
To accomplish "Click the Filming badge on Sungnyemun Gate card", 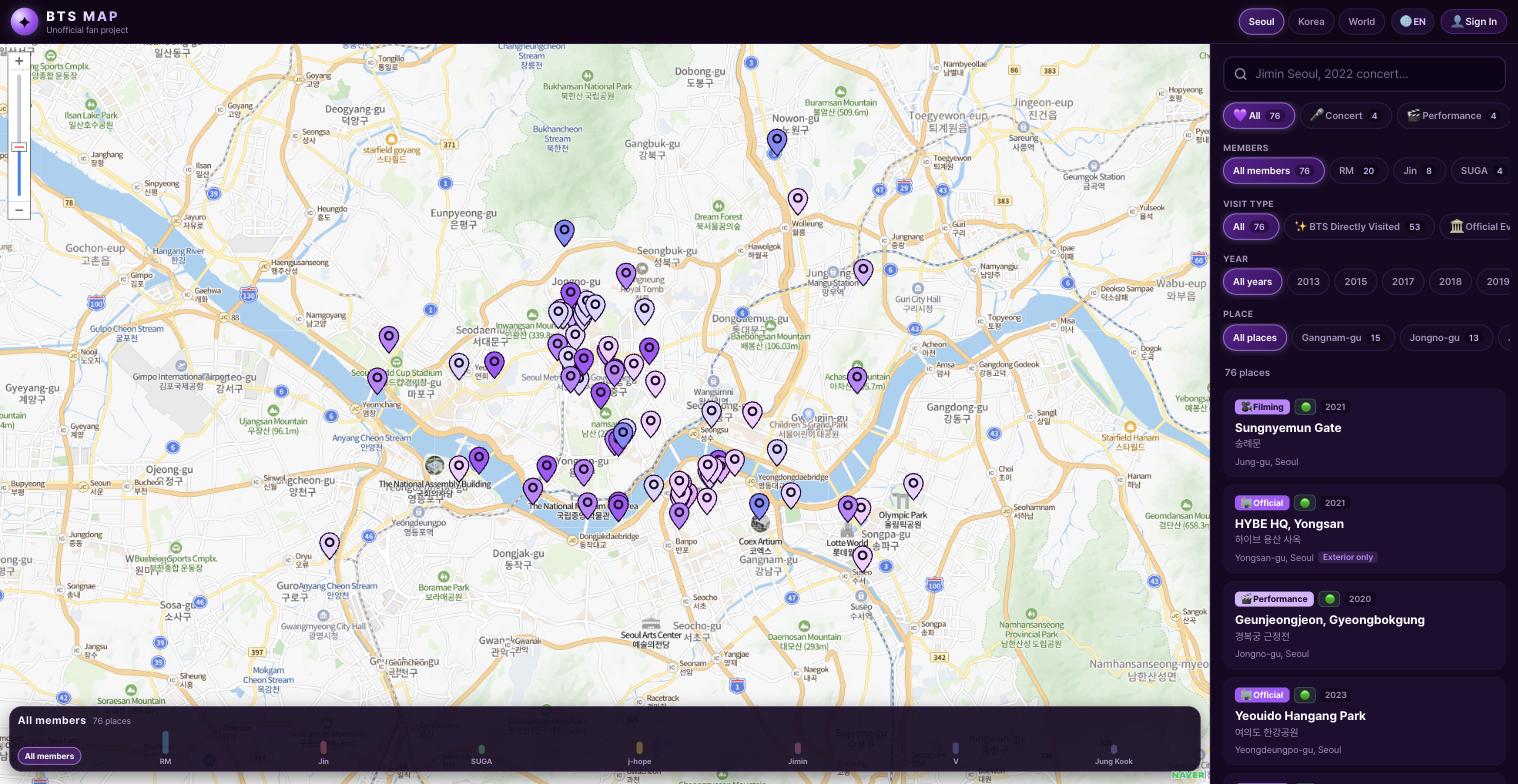I will pos(1261,407).
